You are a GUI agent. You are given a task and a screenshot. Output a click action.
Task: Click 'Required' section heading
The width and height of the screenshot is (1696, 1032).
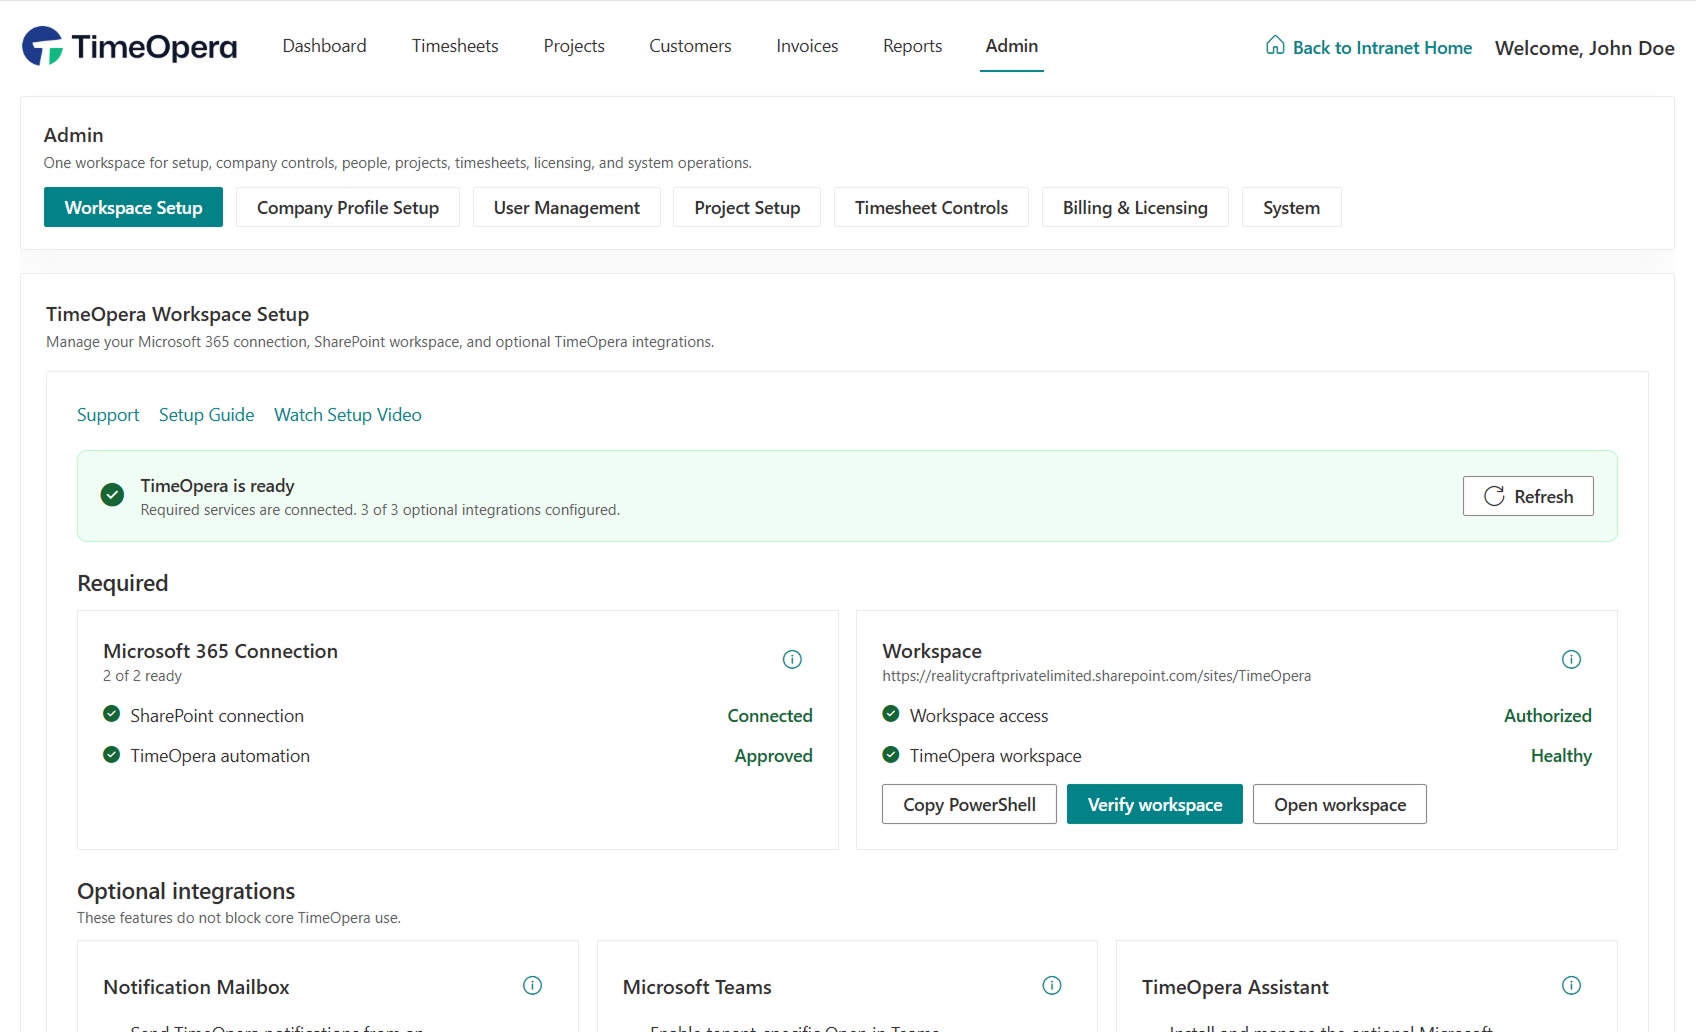(122, 583)
